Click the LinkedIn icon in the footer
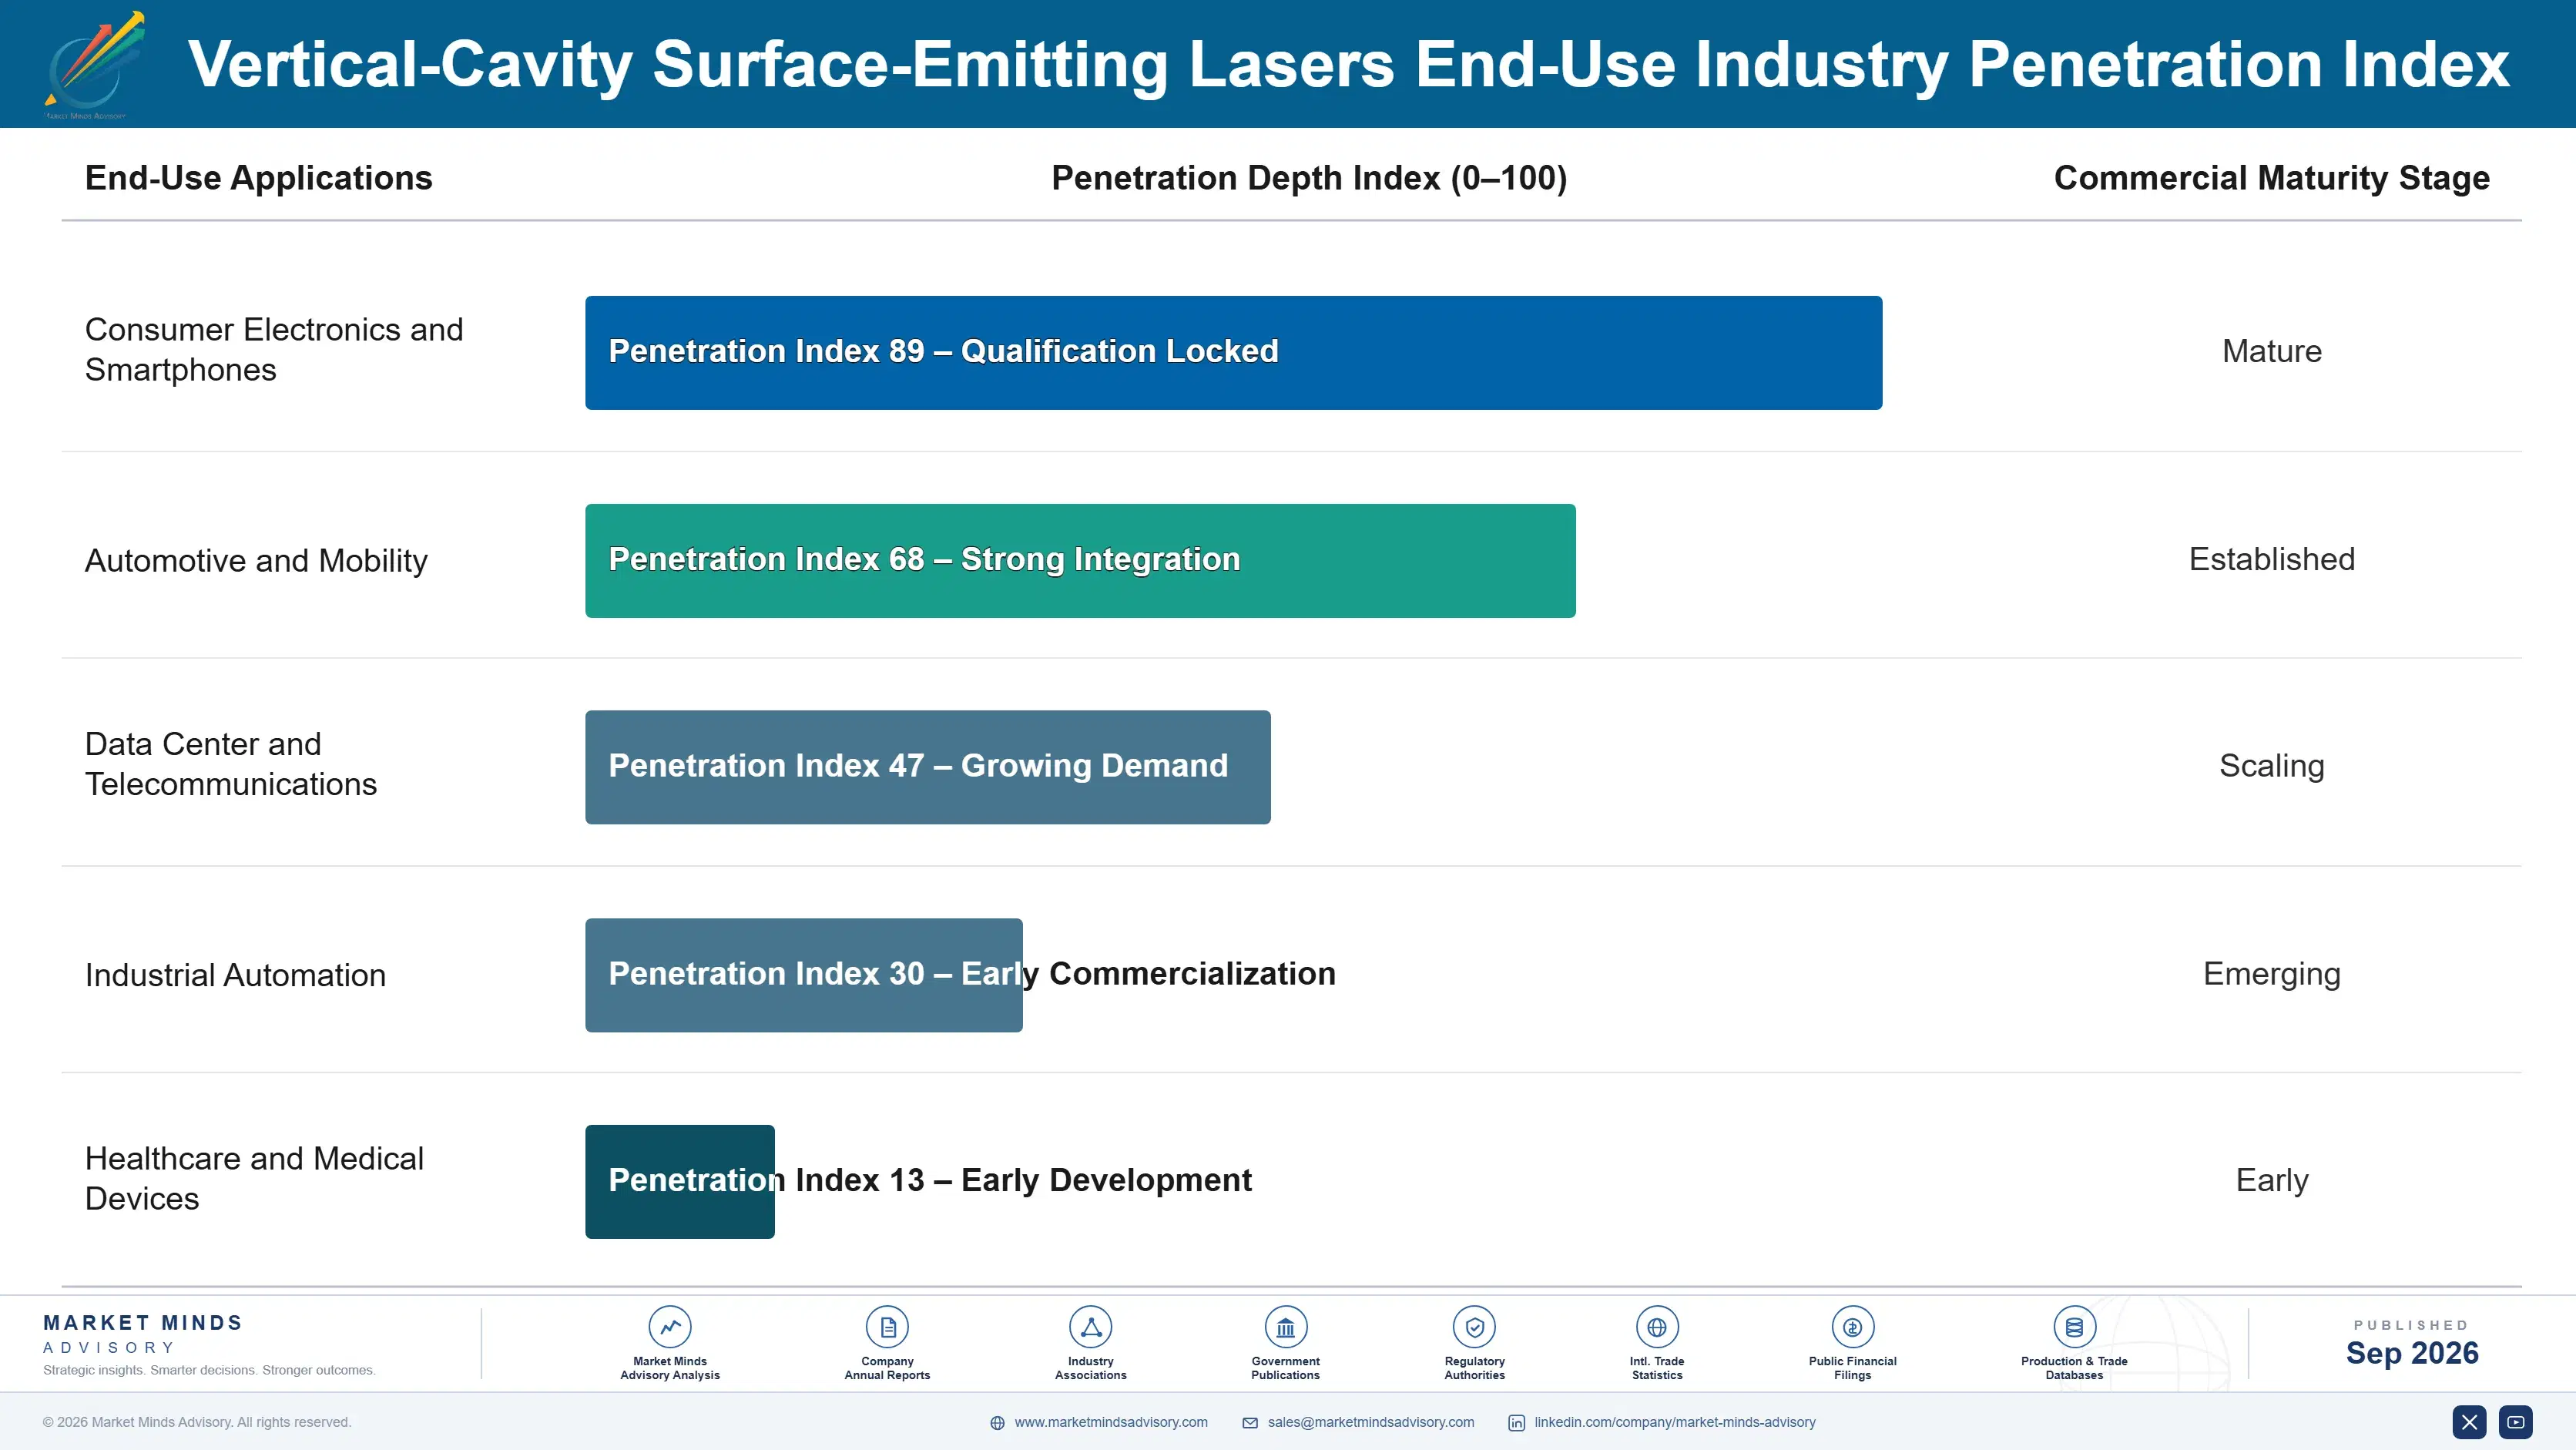Screen dimensions: 2576x1450 pos(1516,1422)
